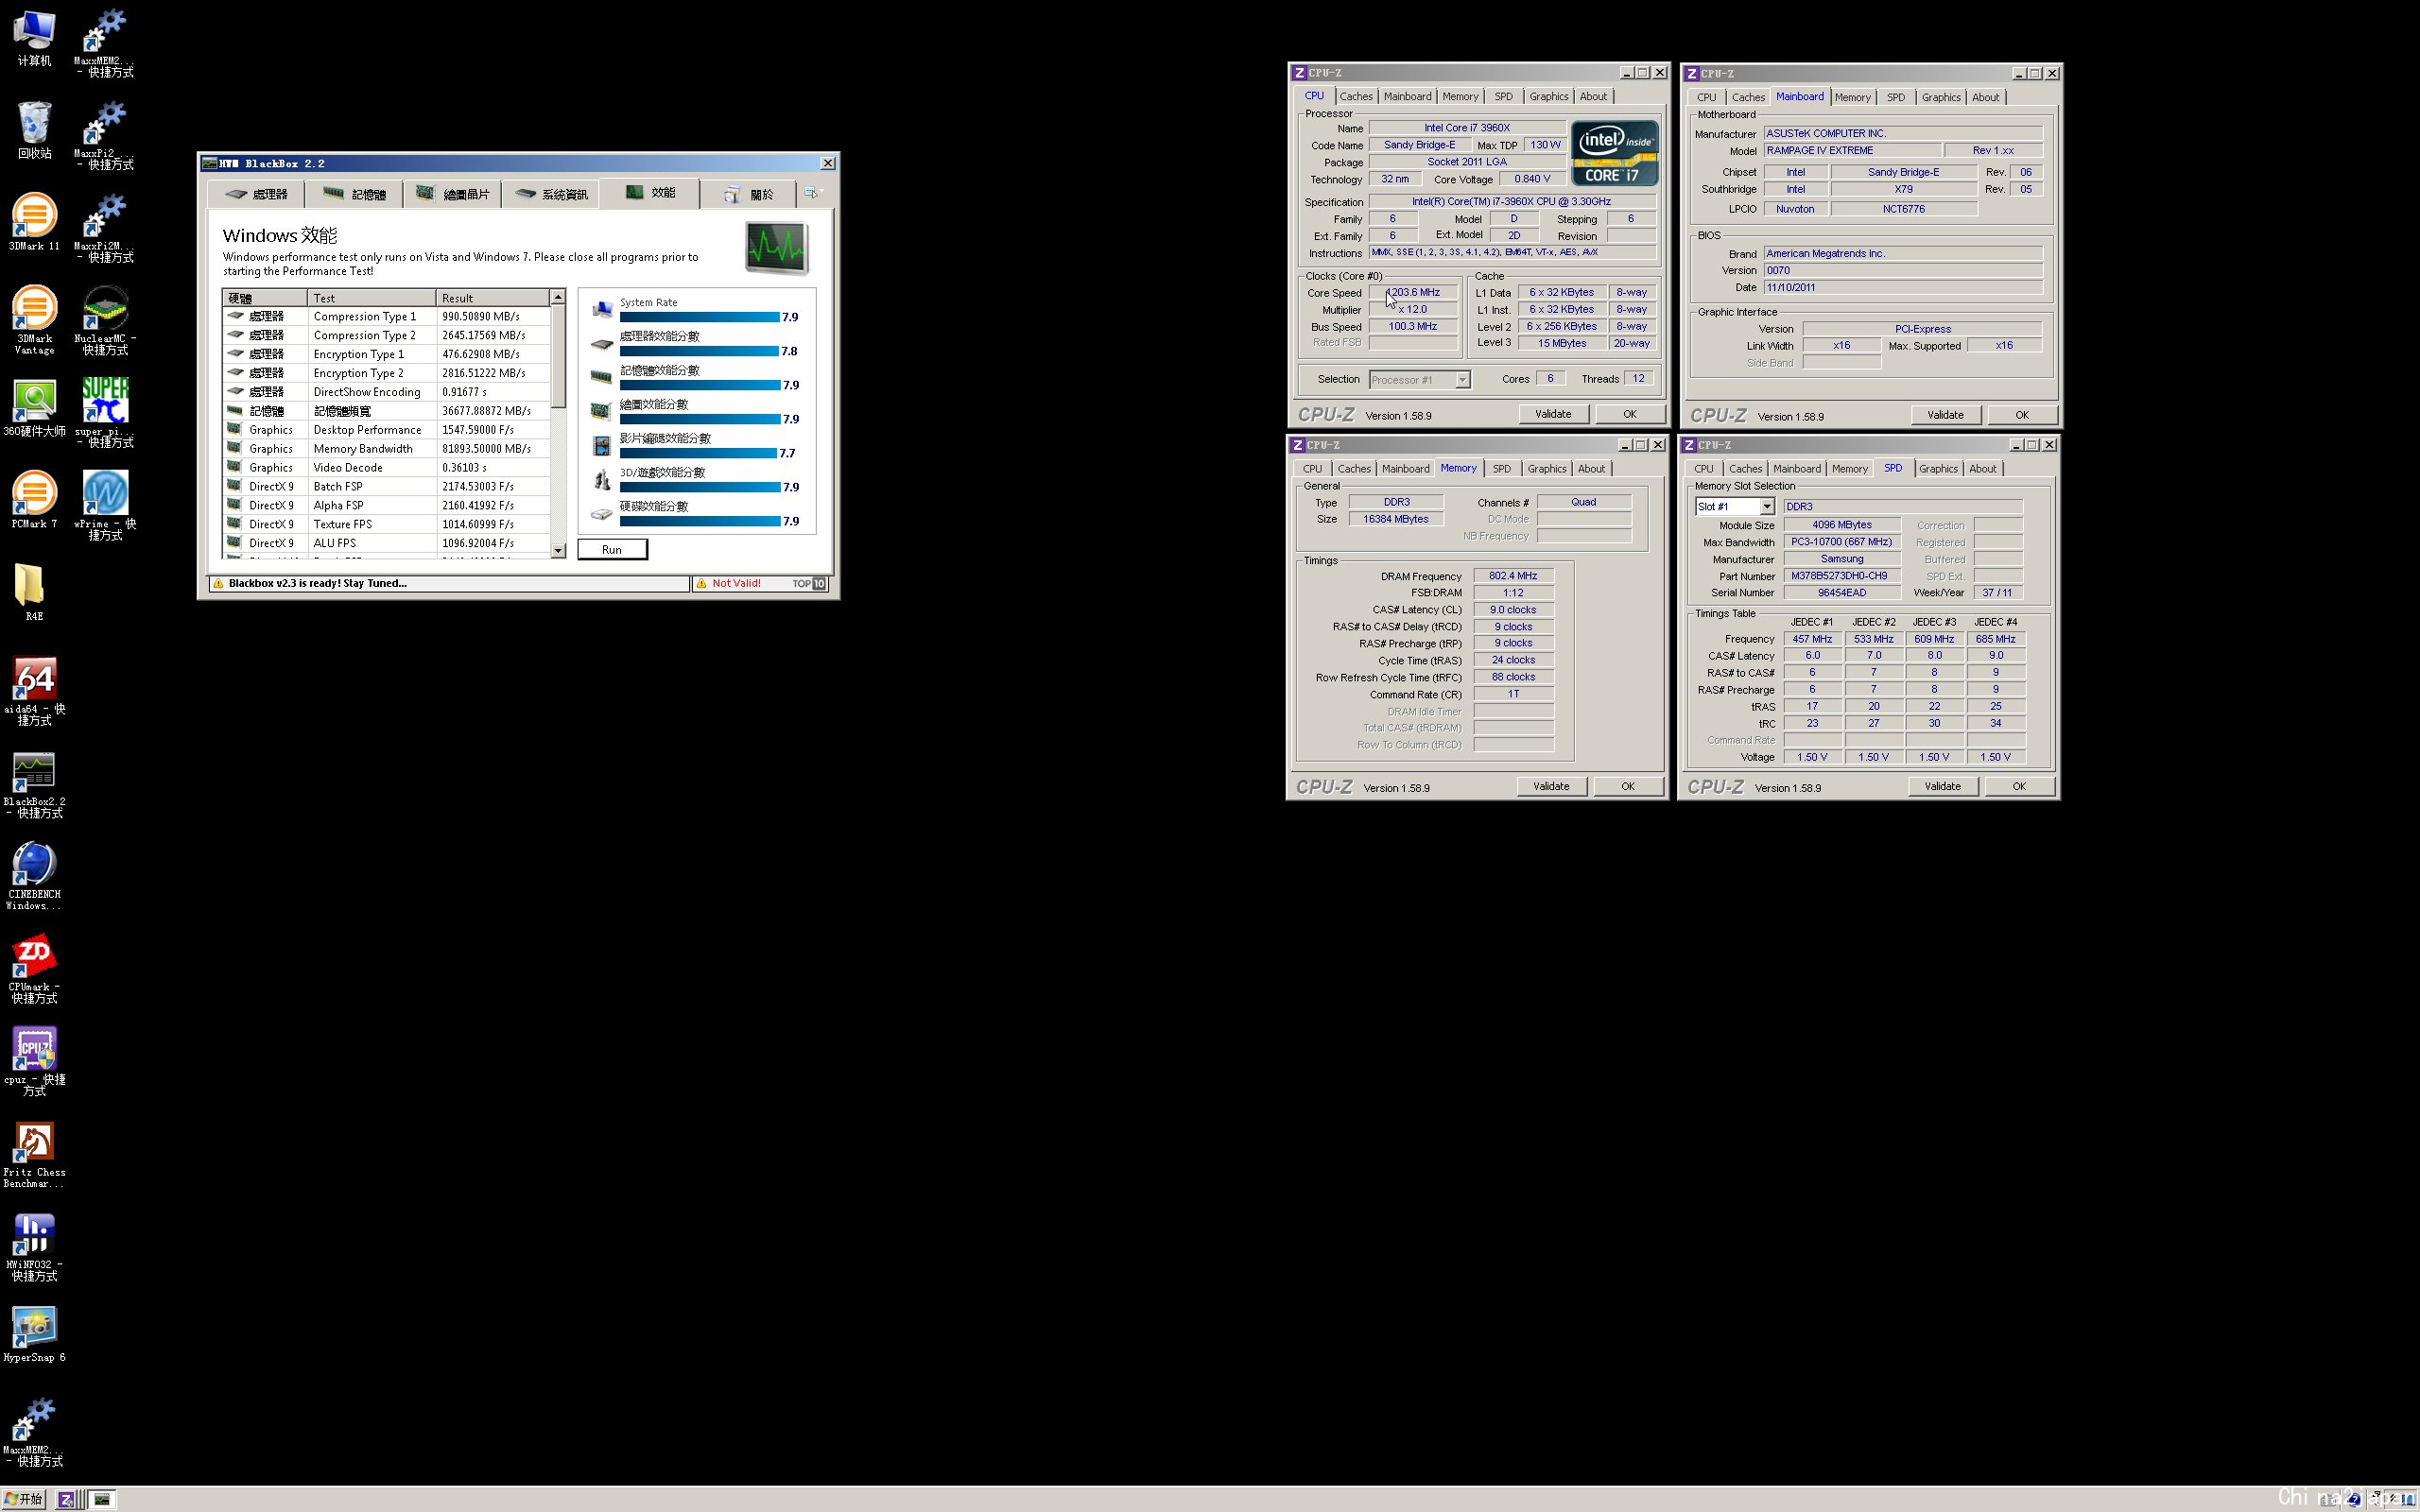Image resolution: width=2420 pixels, height=1512 pixels.
Task: Click the RAMPAGE IV EXTREME model field
Action: point(1853,151)
